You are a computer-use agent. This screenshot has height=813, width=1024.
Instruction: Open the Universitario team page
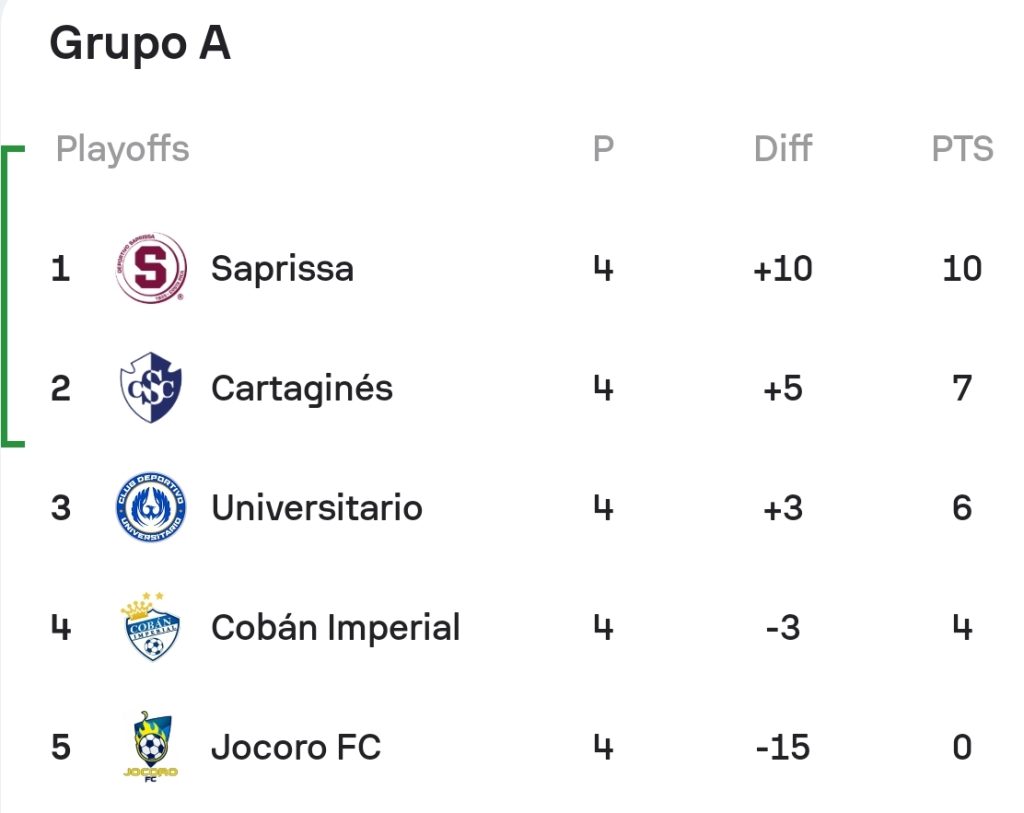pos(317,508)
